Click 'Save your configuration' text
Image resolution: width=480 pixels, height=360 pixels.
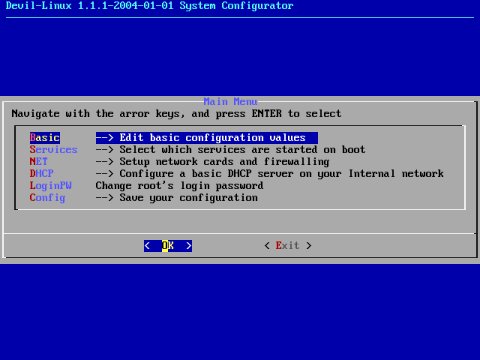click(x=177, y=198)
